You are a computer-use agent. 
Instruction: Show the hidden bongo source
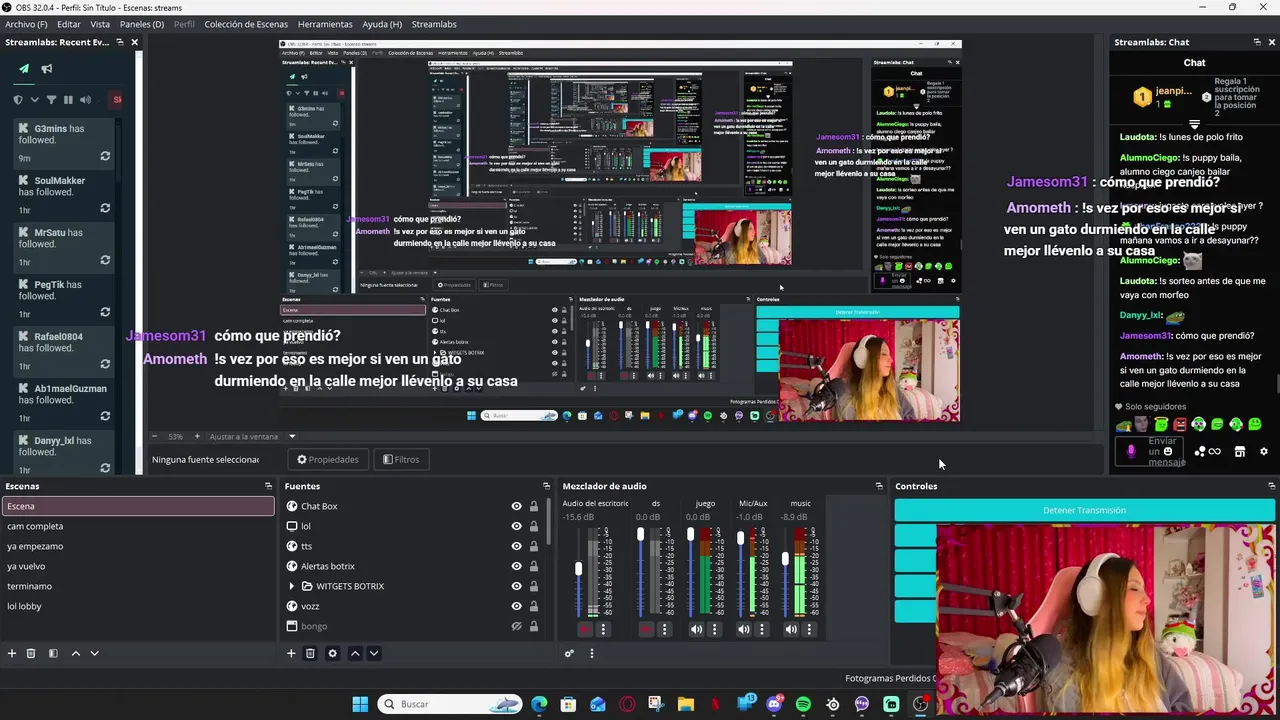(516, 626)
